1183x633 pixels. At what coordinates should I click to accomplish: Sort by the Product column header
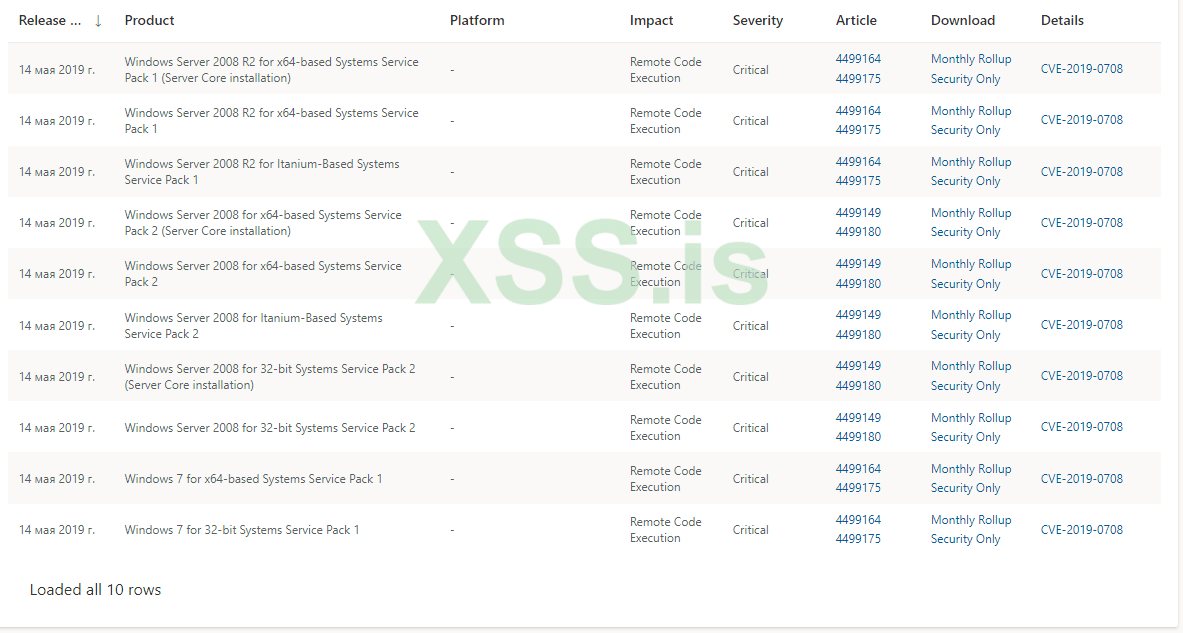pyautogui.click(x=150, y=21)
